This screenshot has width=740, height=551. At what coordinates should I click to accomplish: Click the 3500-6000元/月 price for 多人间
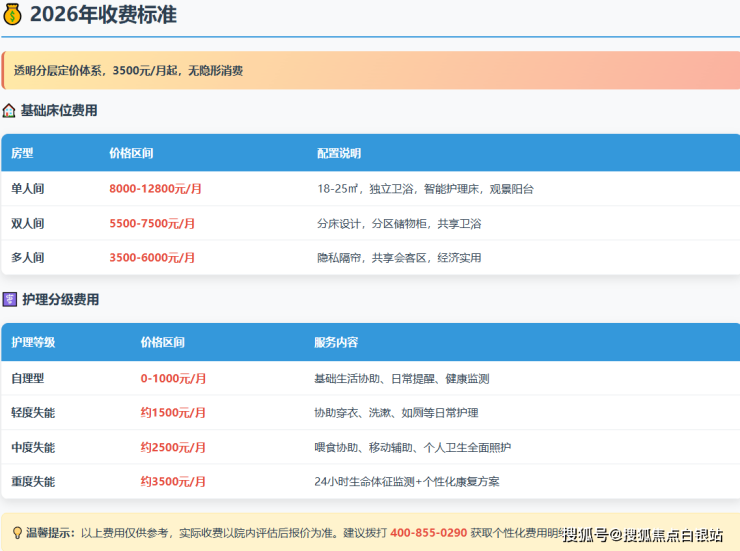tap(152, 257)
